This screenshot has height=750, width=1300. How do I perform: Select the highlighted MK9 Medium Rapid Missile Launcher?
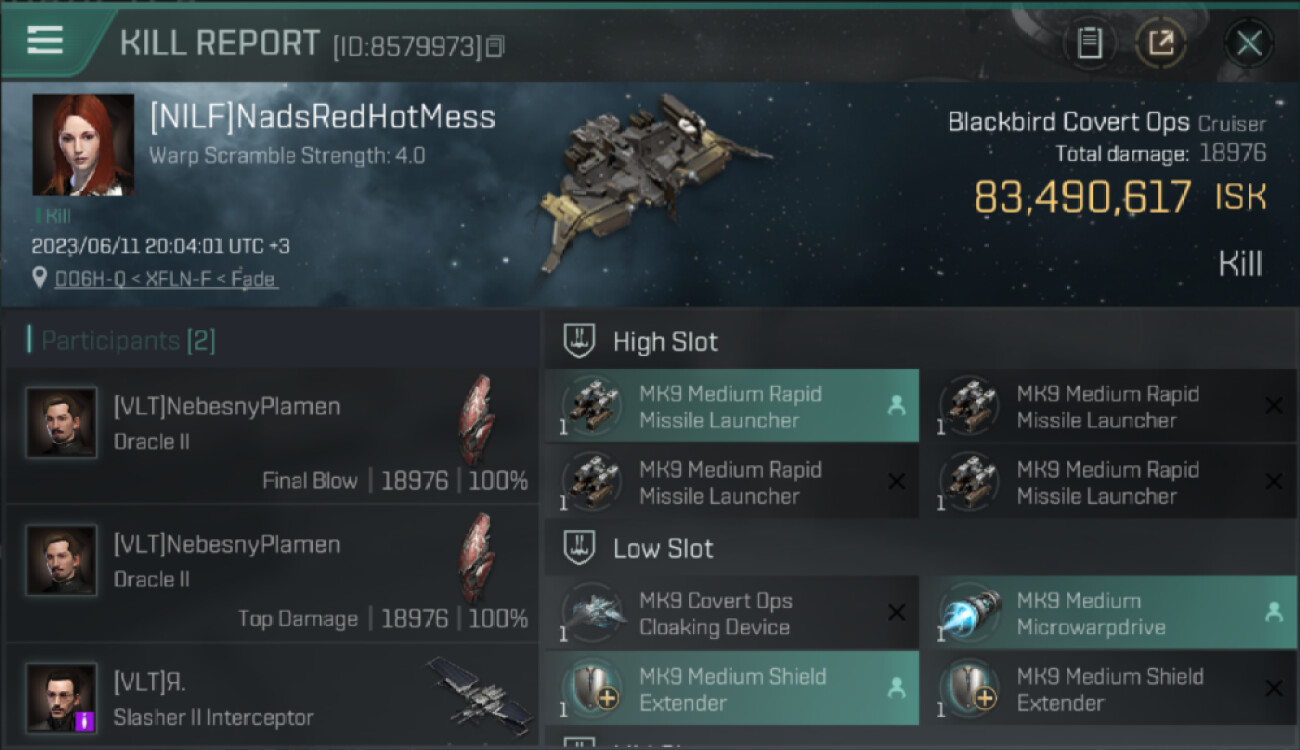tap(730, 407)
